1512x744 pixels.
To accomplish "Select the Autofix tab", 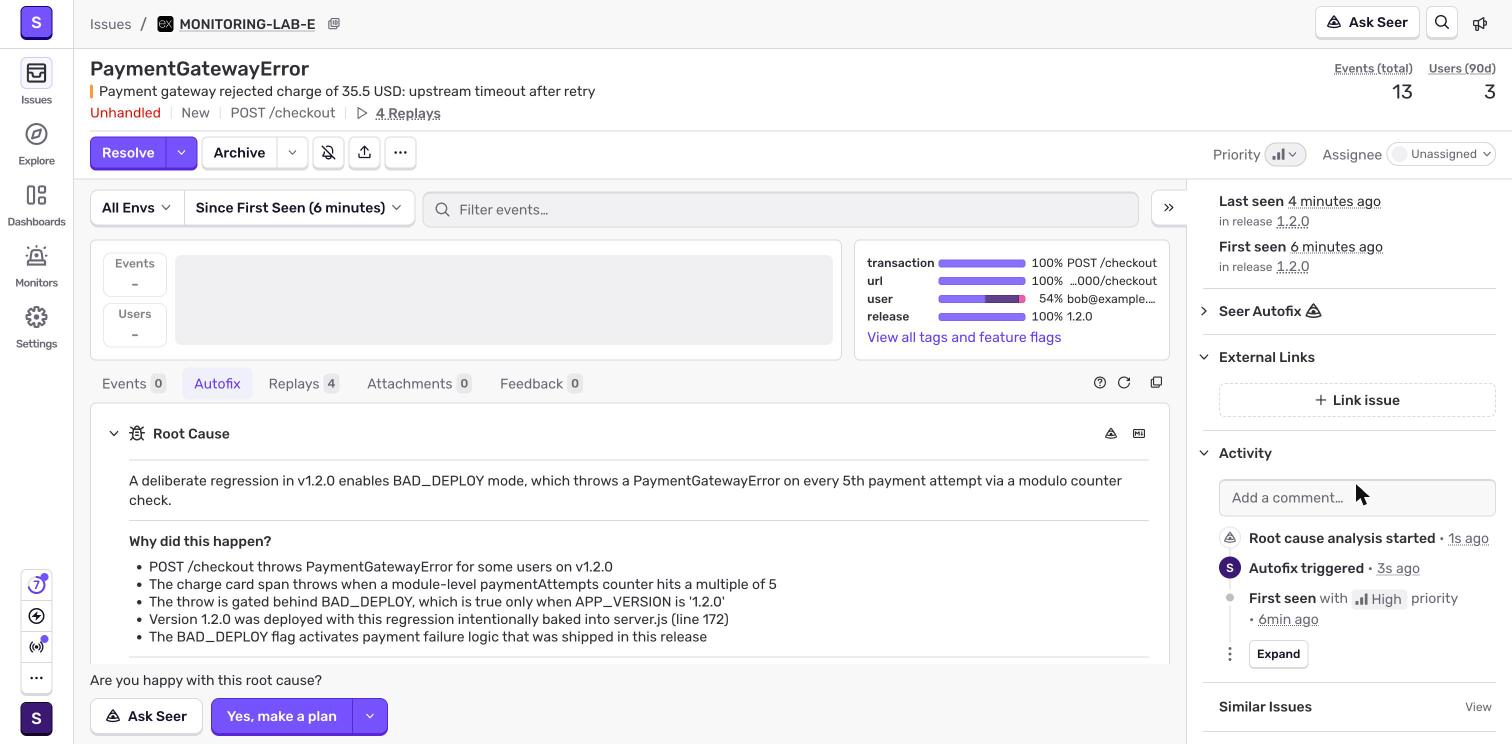I will [x=217, y=384].
